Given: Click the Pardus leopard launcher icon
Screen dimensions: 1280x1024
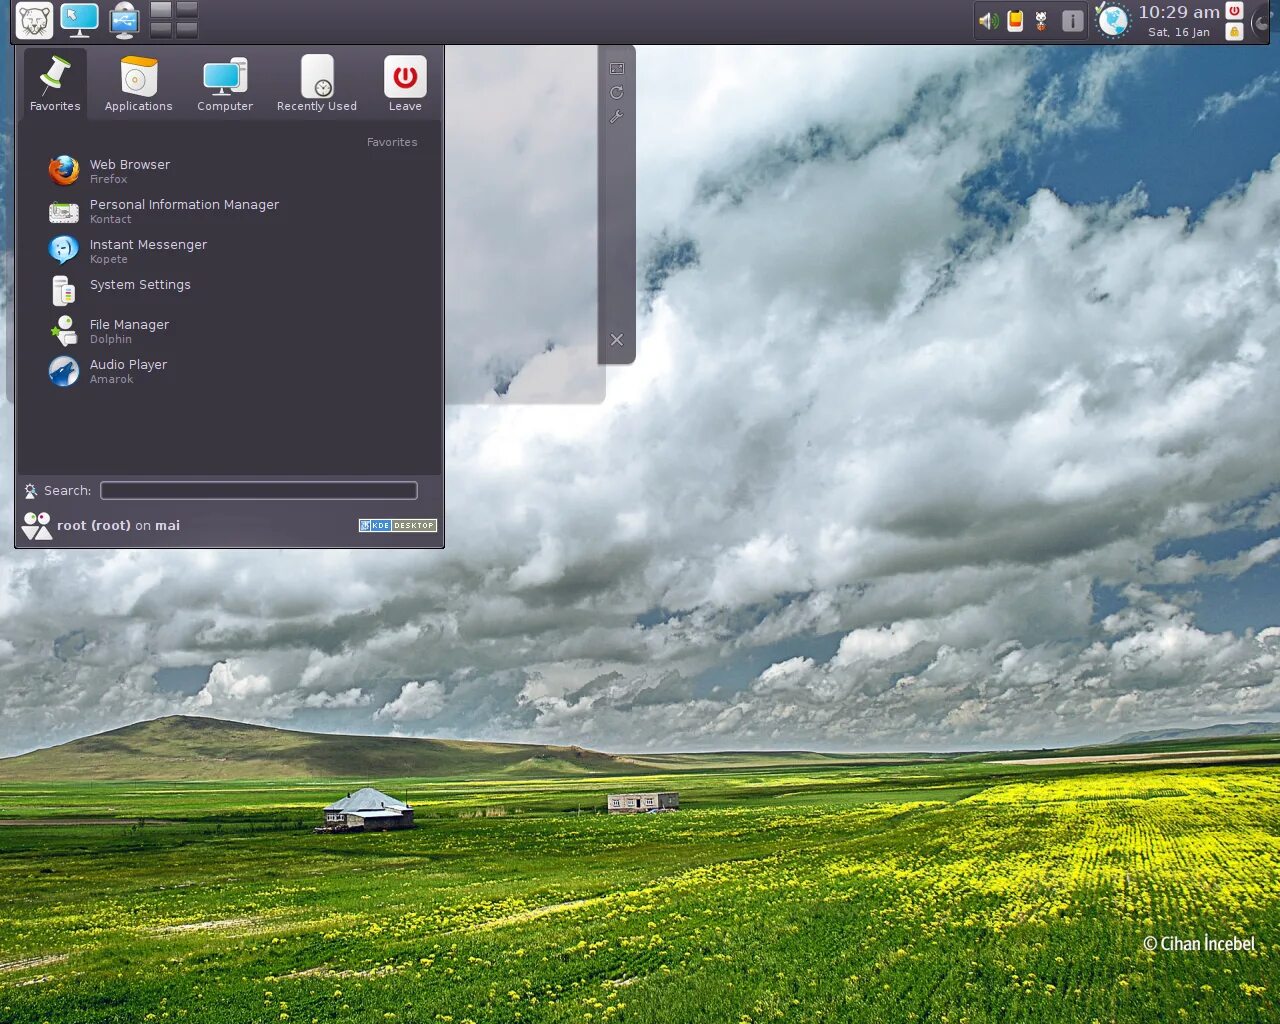Looking at the screenshot, I should 34,20.
